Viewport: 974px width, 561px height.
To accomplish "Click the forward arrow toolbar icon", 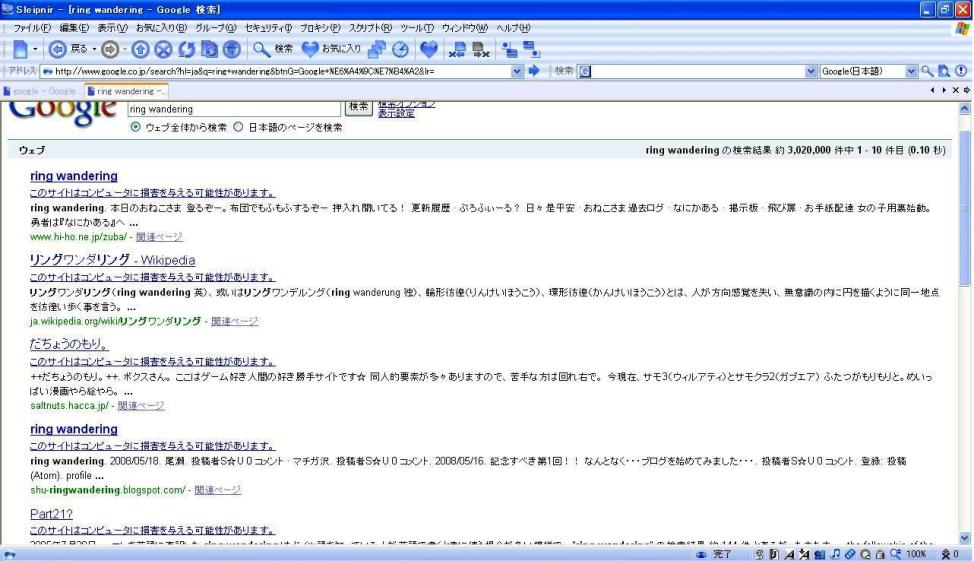I will 110,49.
